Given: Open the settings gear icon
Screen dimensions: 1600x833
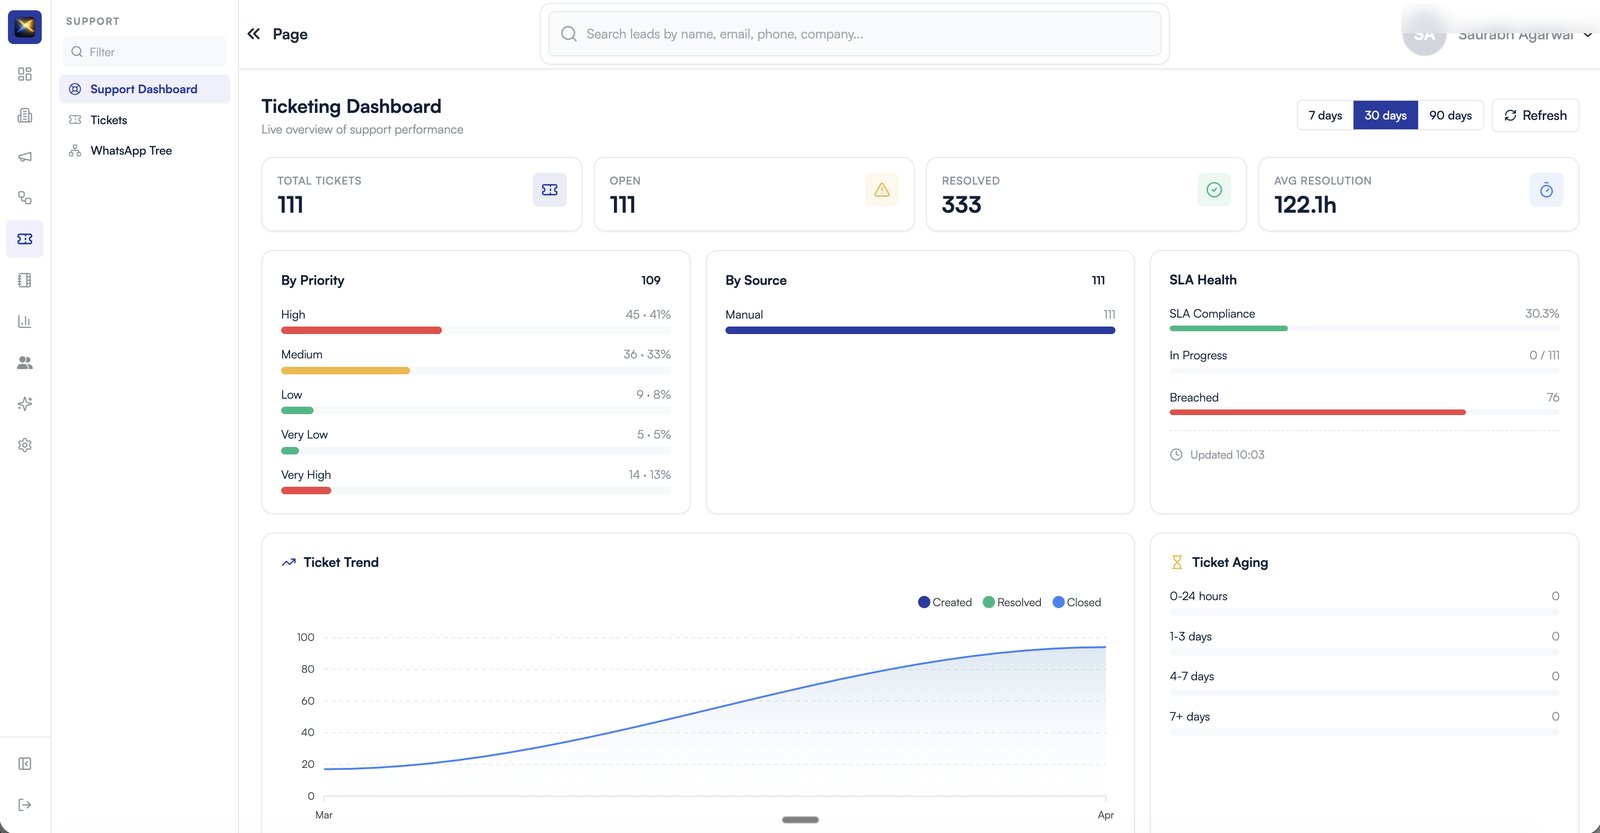Looking at the screenshot, I should 25,445.
